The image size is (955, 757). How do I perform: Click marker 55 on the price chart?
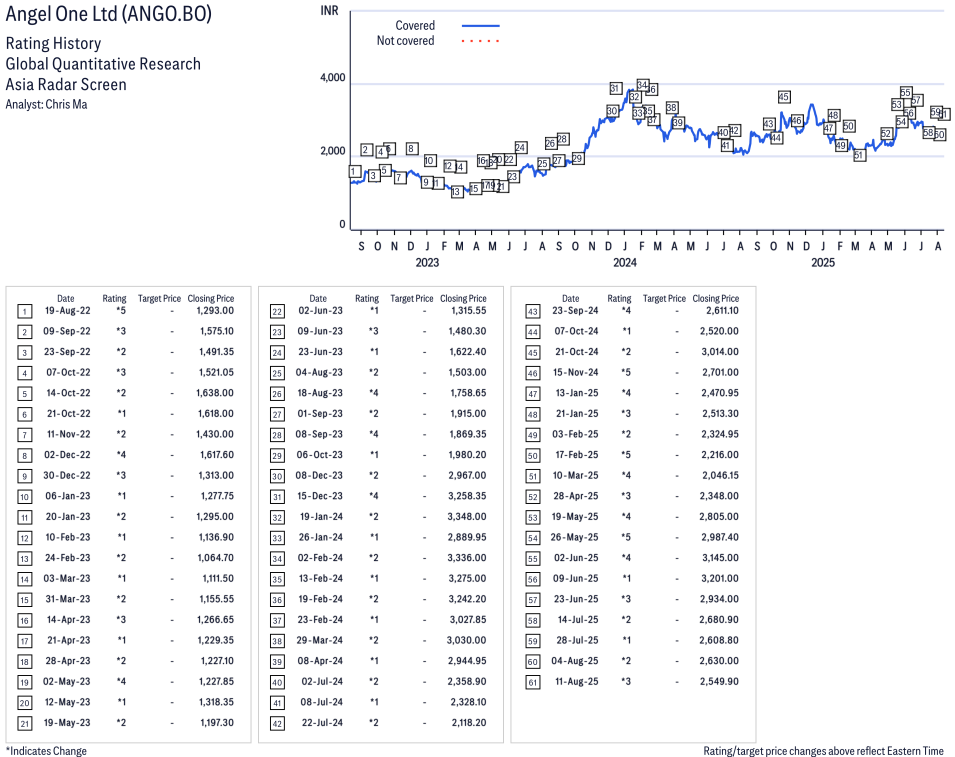pyautogui.click(x=906, y=93)
